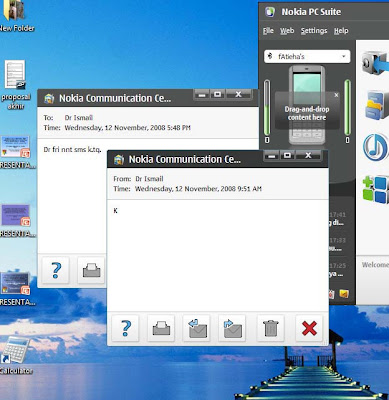The height and width of the screenshot is (400, 389).
Task: Open Install applications colored-squares icon in PC Suite
Action: pyautogui.click(x=376, y=189)
